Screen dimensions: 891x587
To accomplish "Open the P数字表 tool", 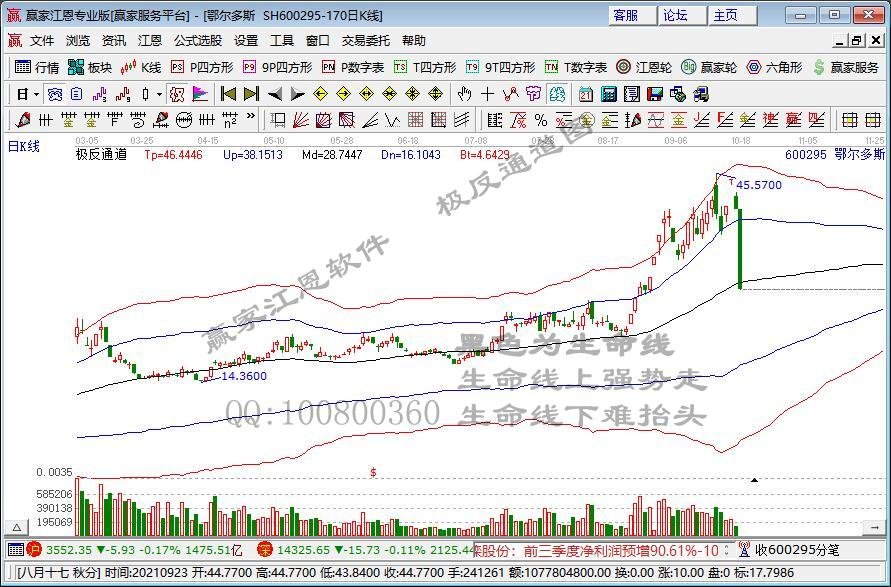I will (x=353, y=68).
